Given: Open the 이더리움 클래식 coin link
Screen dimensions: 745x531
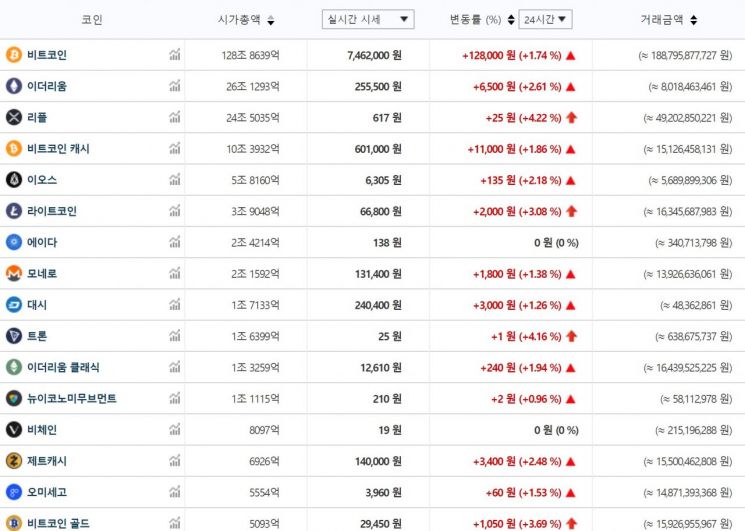Looking at the screenshot, I should [x=63, y=367].
